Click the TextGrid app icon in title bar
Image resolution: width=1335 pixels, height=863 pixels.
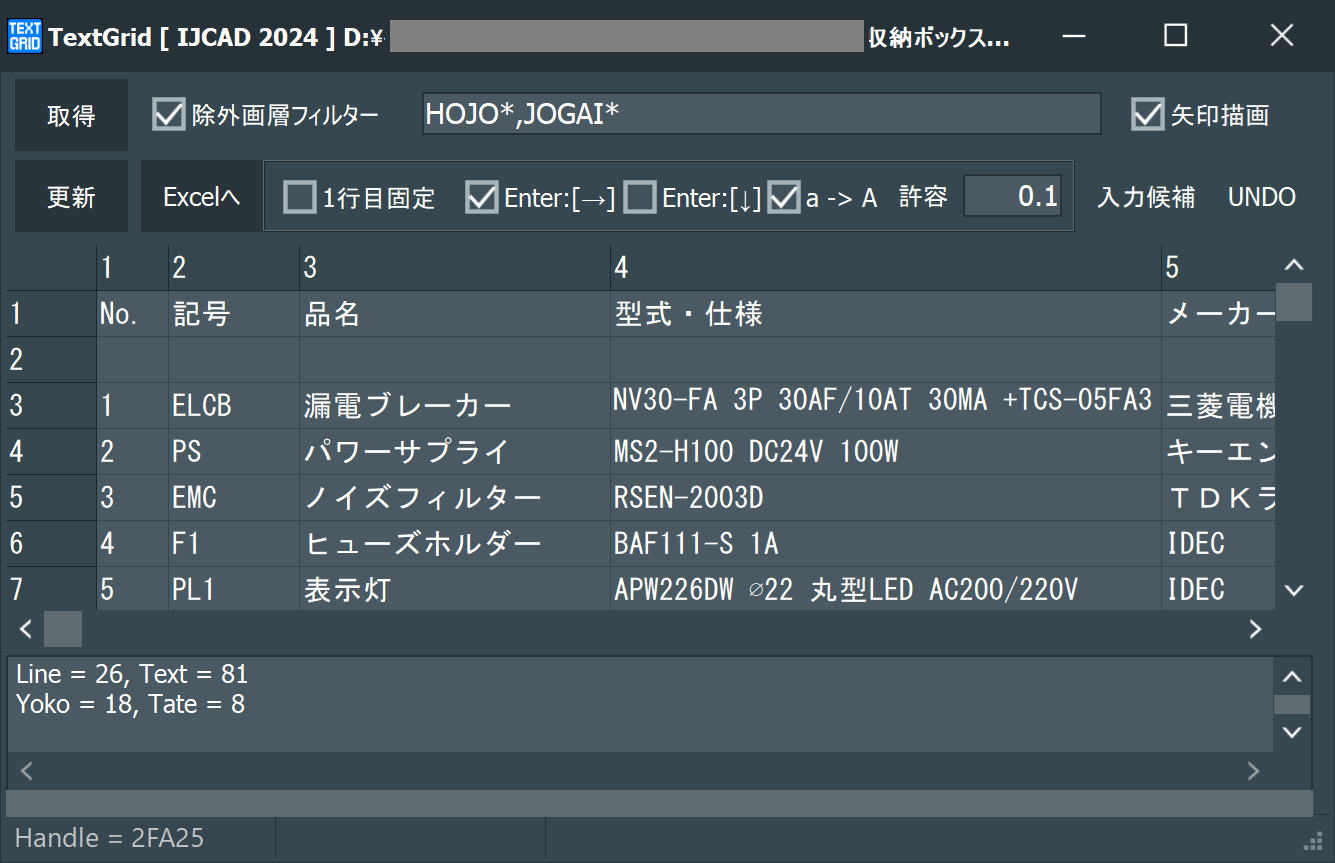tap(24, 37)
